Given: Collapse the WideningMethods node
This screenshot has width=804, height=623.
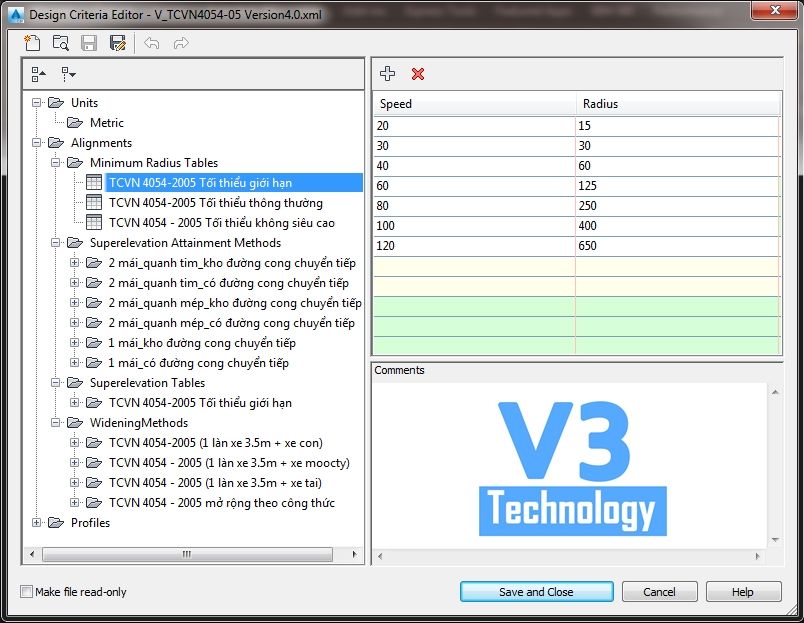Looking at the screenshot, I should [x=55, y=423].
